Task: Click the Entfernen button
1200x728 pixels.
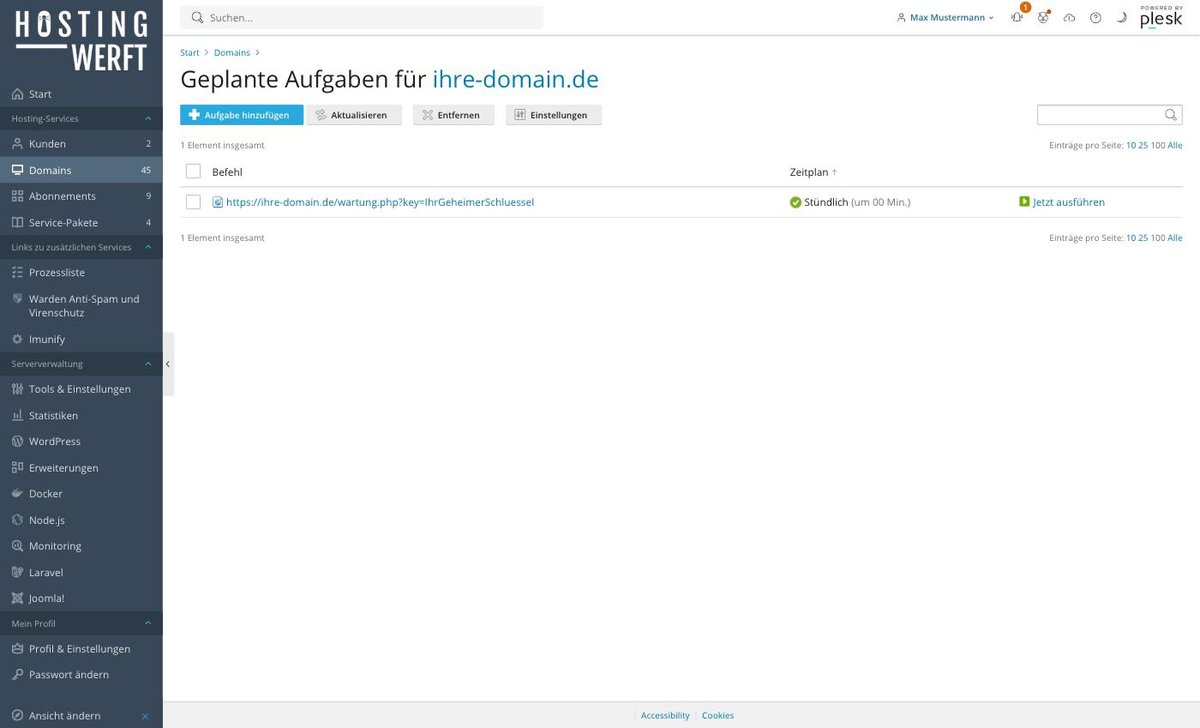Action: point(453,115)
